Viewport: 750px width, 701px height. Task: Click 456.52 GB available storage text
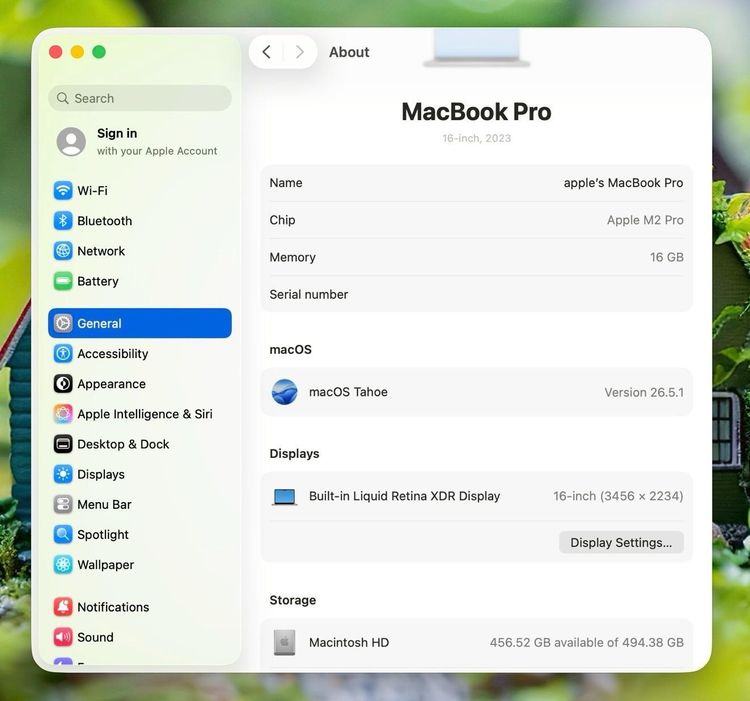click(586, 642)
